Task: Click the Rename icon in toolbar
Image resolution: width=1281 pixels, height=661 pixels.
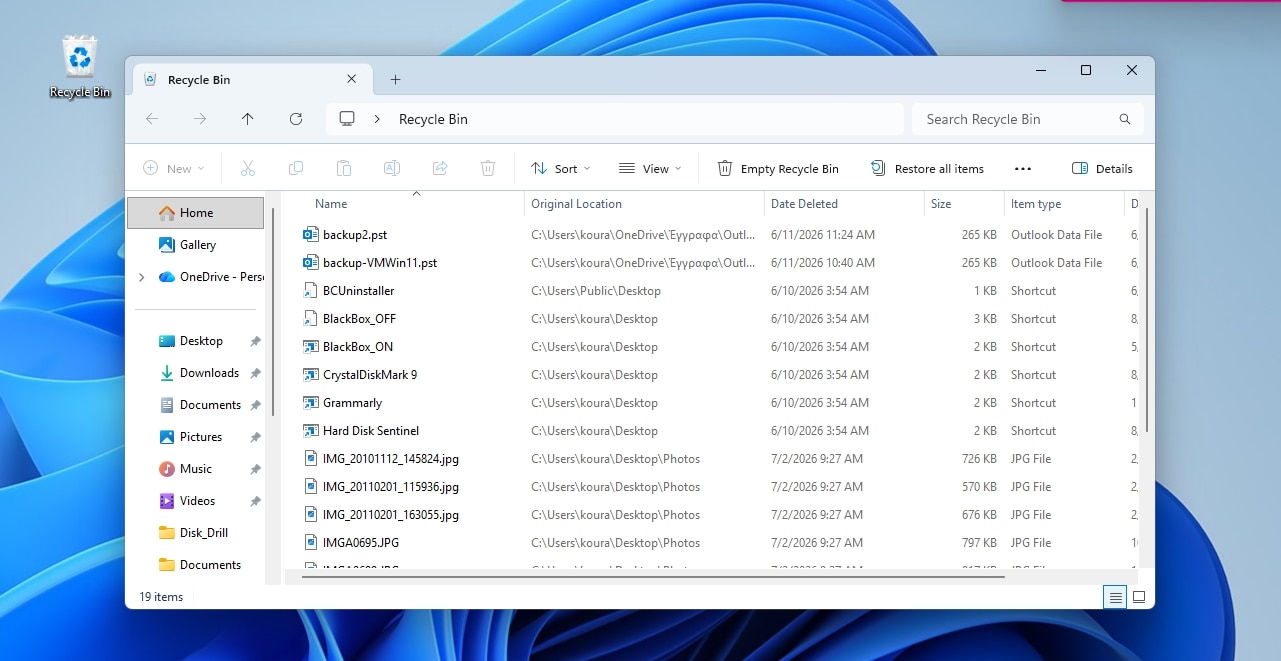Action: (x=392, y=168)
